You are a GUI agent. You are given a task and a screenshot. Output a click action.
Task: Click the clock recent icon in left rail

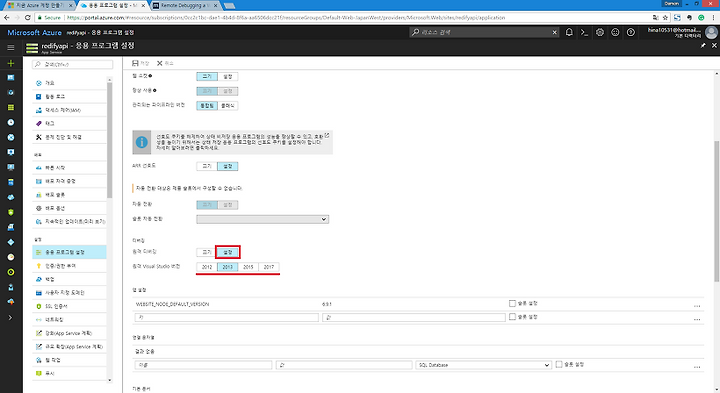[11, 123]
